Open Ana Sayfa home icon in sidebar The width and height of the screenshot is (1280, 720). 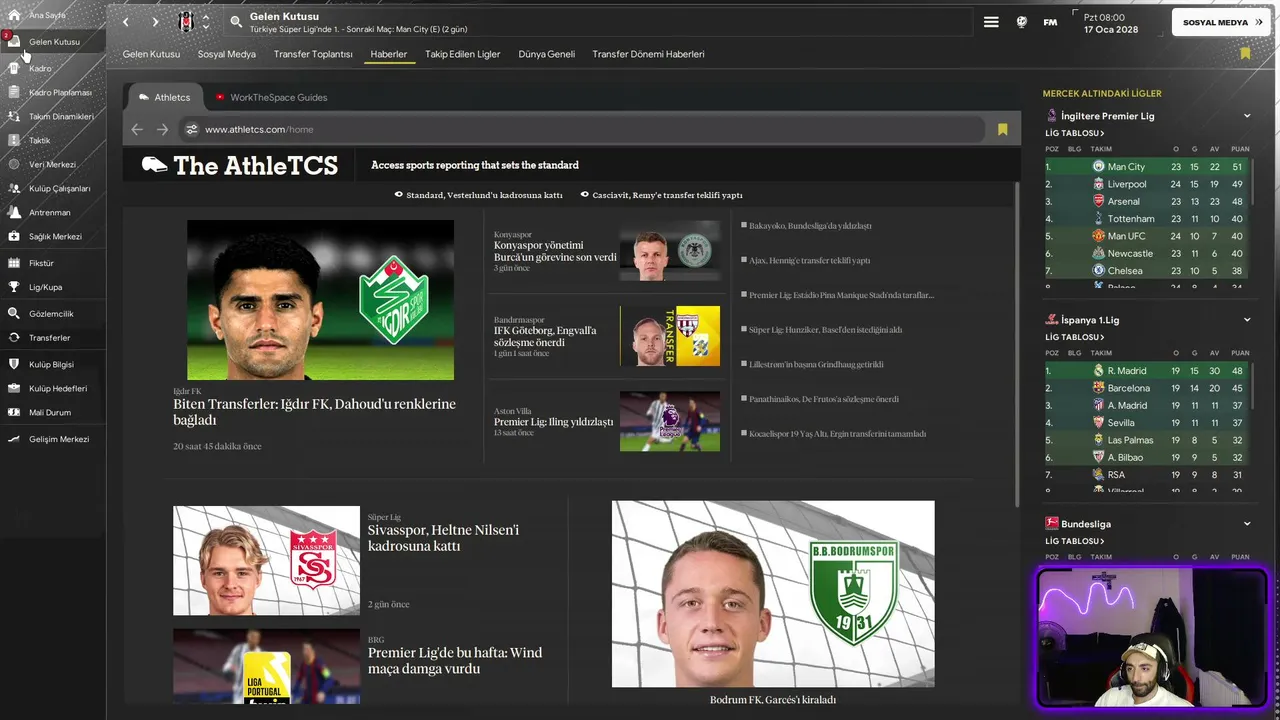(x=14, y=15)
